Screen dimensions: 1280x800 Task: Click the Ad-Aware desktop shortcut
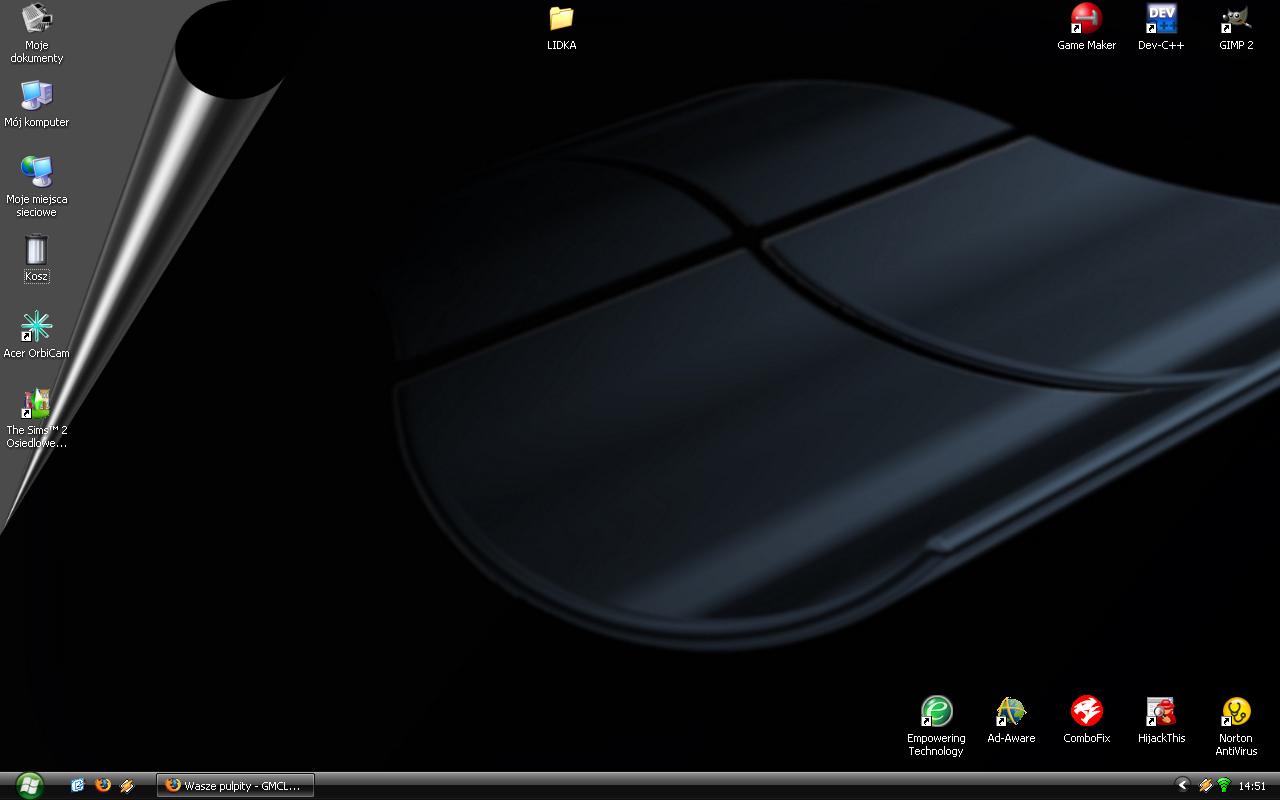click(x=1011, y=712)
